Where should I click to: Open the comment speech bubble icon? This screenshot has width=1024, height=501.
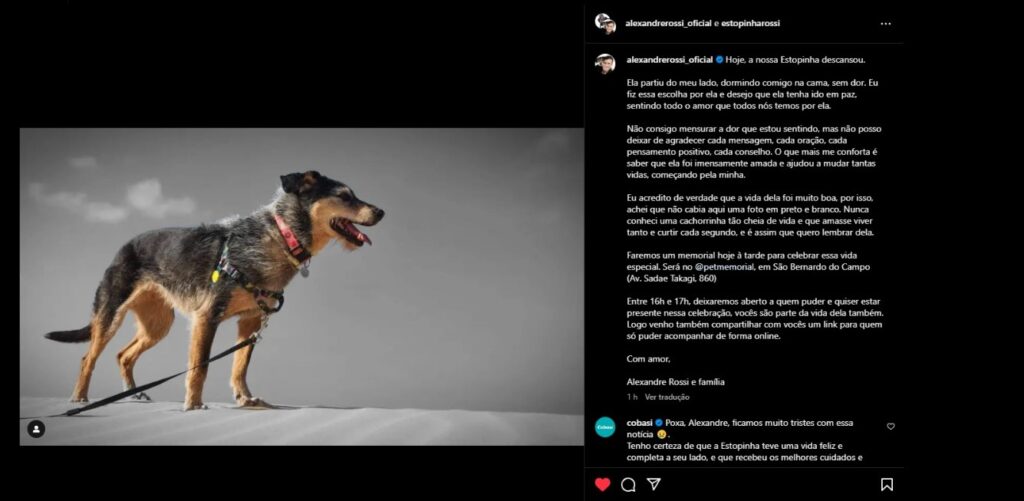pos(628,484)
